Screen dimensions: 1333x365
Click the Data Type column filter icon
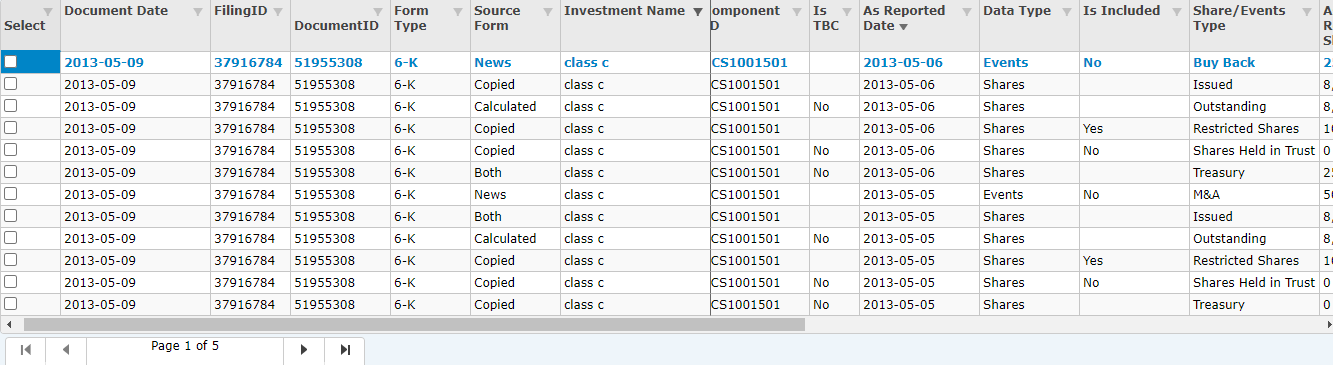[x=1066, y=11]
